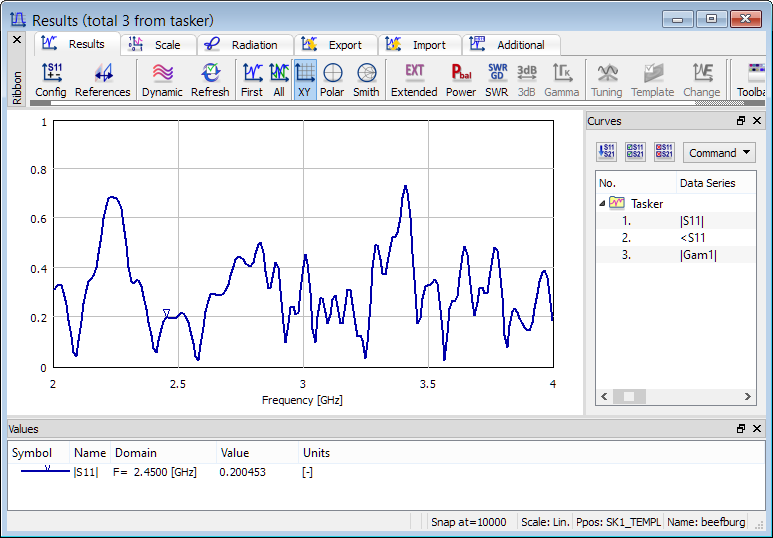
Task: Open the S11 Config tool
Action: click(x=51, y=79)
